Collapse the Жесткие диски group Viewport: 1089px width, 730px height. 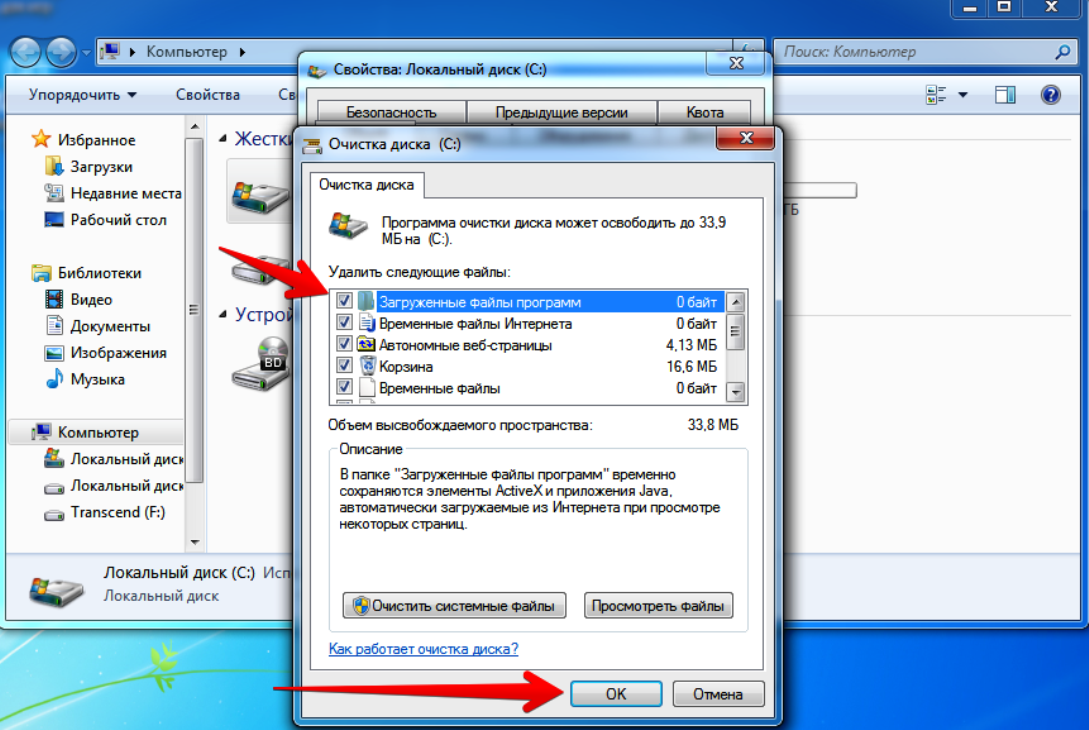pos(223,139)
